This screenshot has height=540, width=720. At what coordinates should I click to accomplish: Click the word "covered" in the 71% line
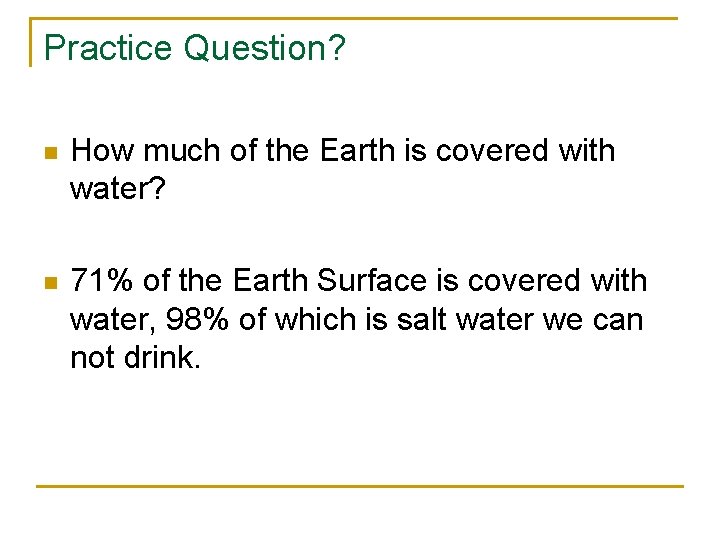pos(524,280)
